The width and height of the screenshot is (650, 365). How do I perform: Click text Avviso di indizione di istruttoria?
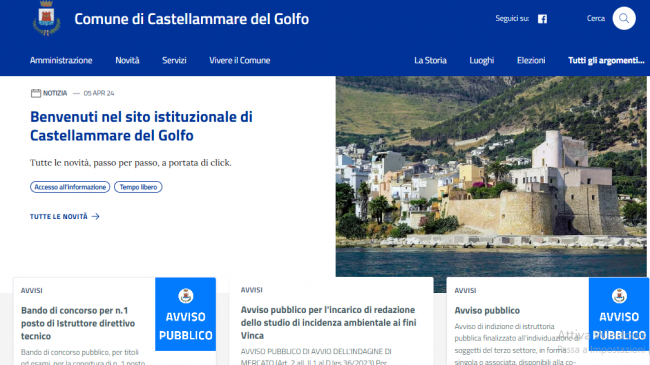[516, 344]
